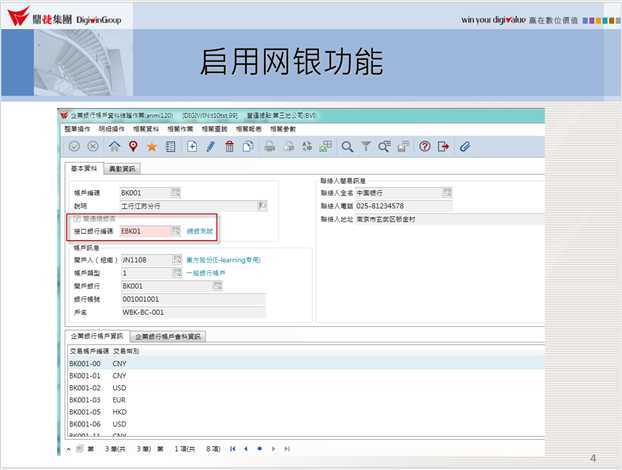The height and width of the screenshot is (470, 622).
Task: Click button at end of 工行江苏分行 field
Action: [x=262, y=205]
